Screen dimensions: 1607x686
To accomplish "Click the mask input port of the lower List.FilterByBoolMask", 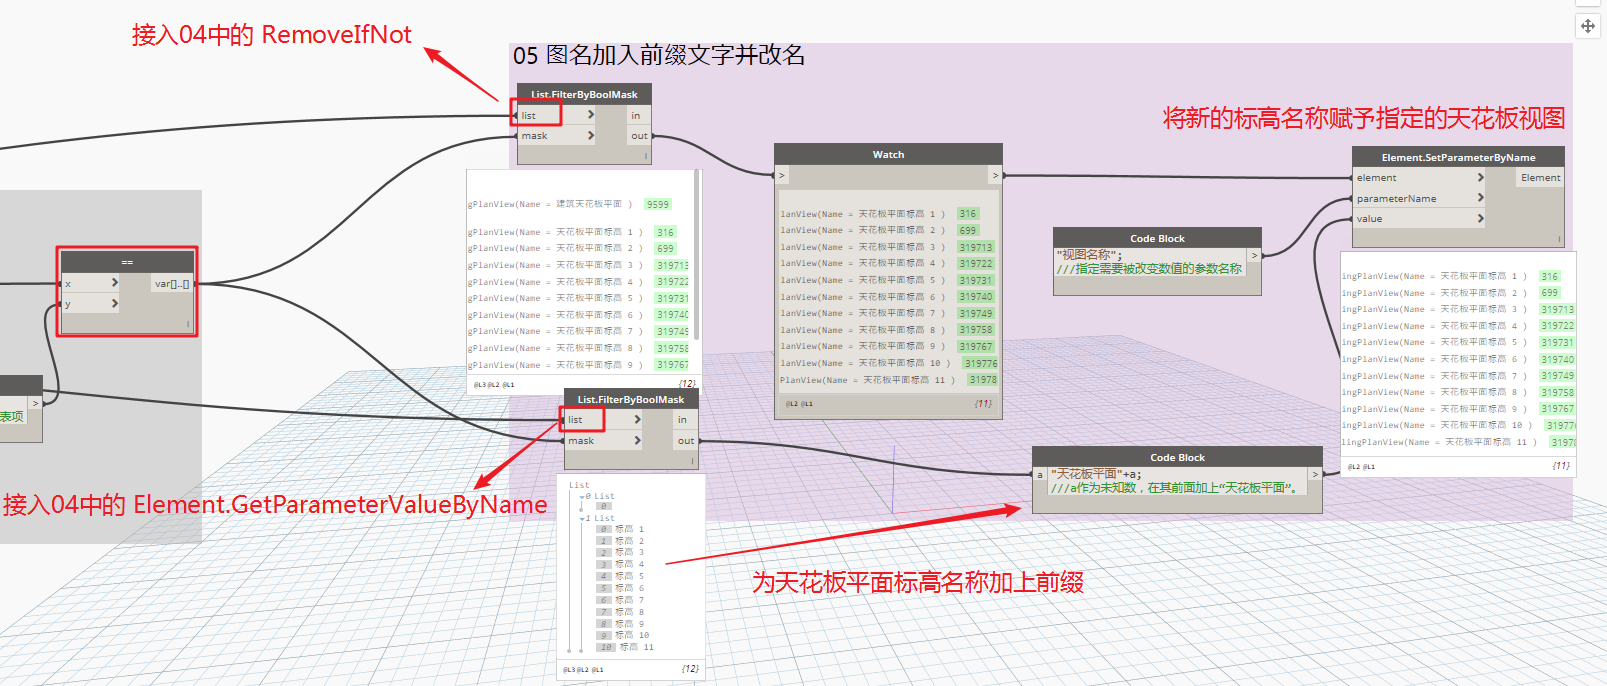I will coord(603,441).
